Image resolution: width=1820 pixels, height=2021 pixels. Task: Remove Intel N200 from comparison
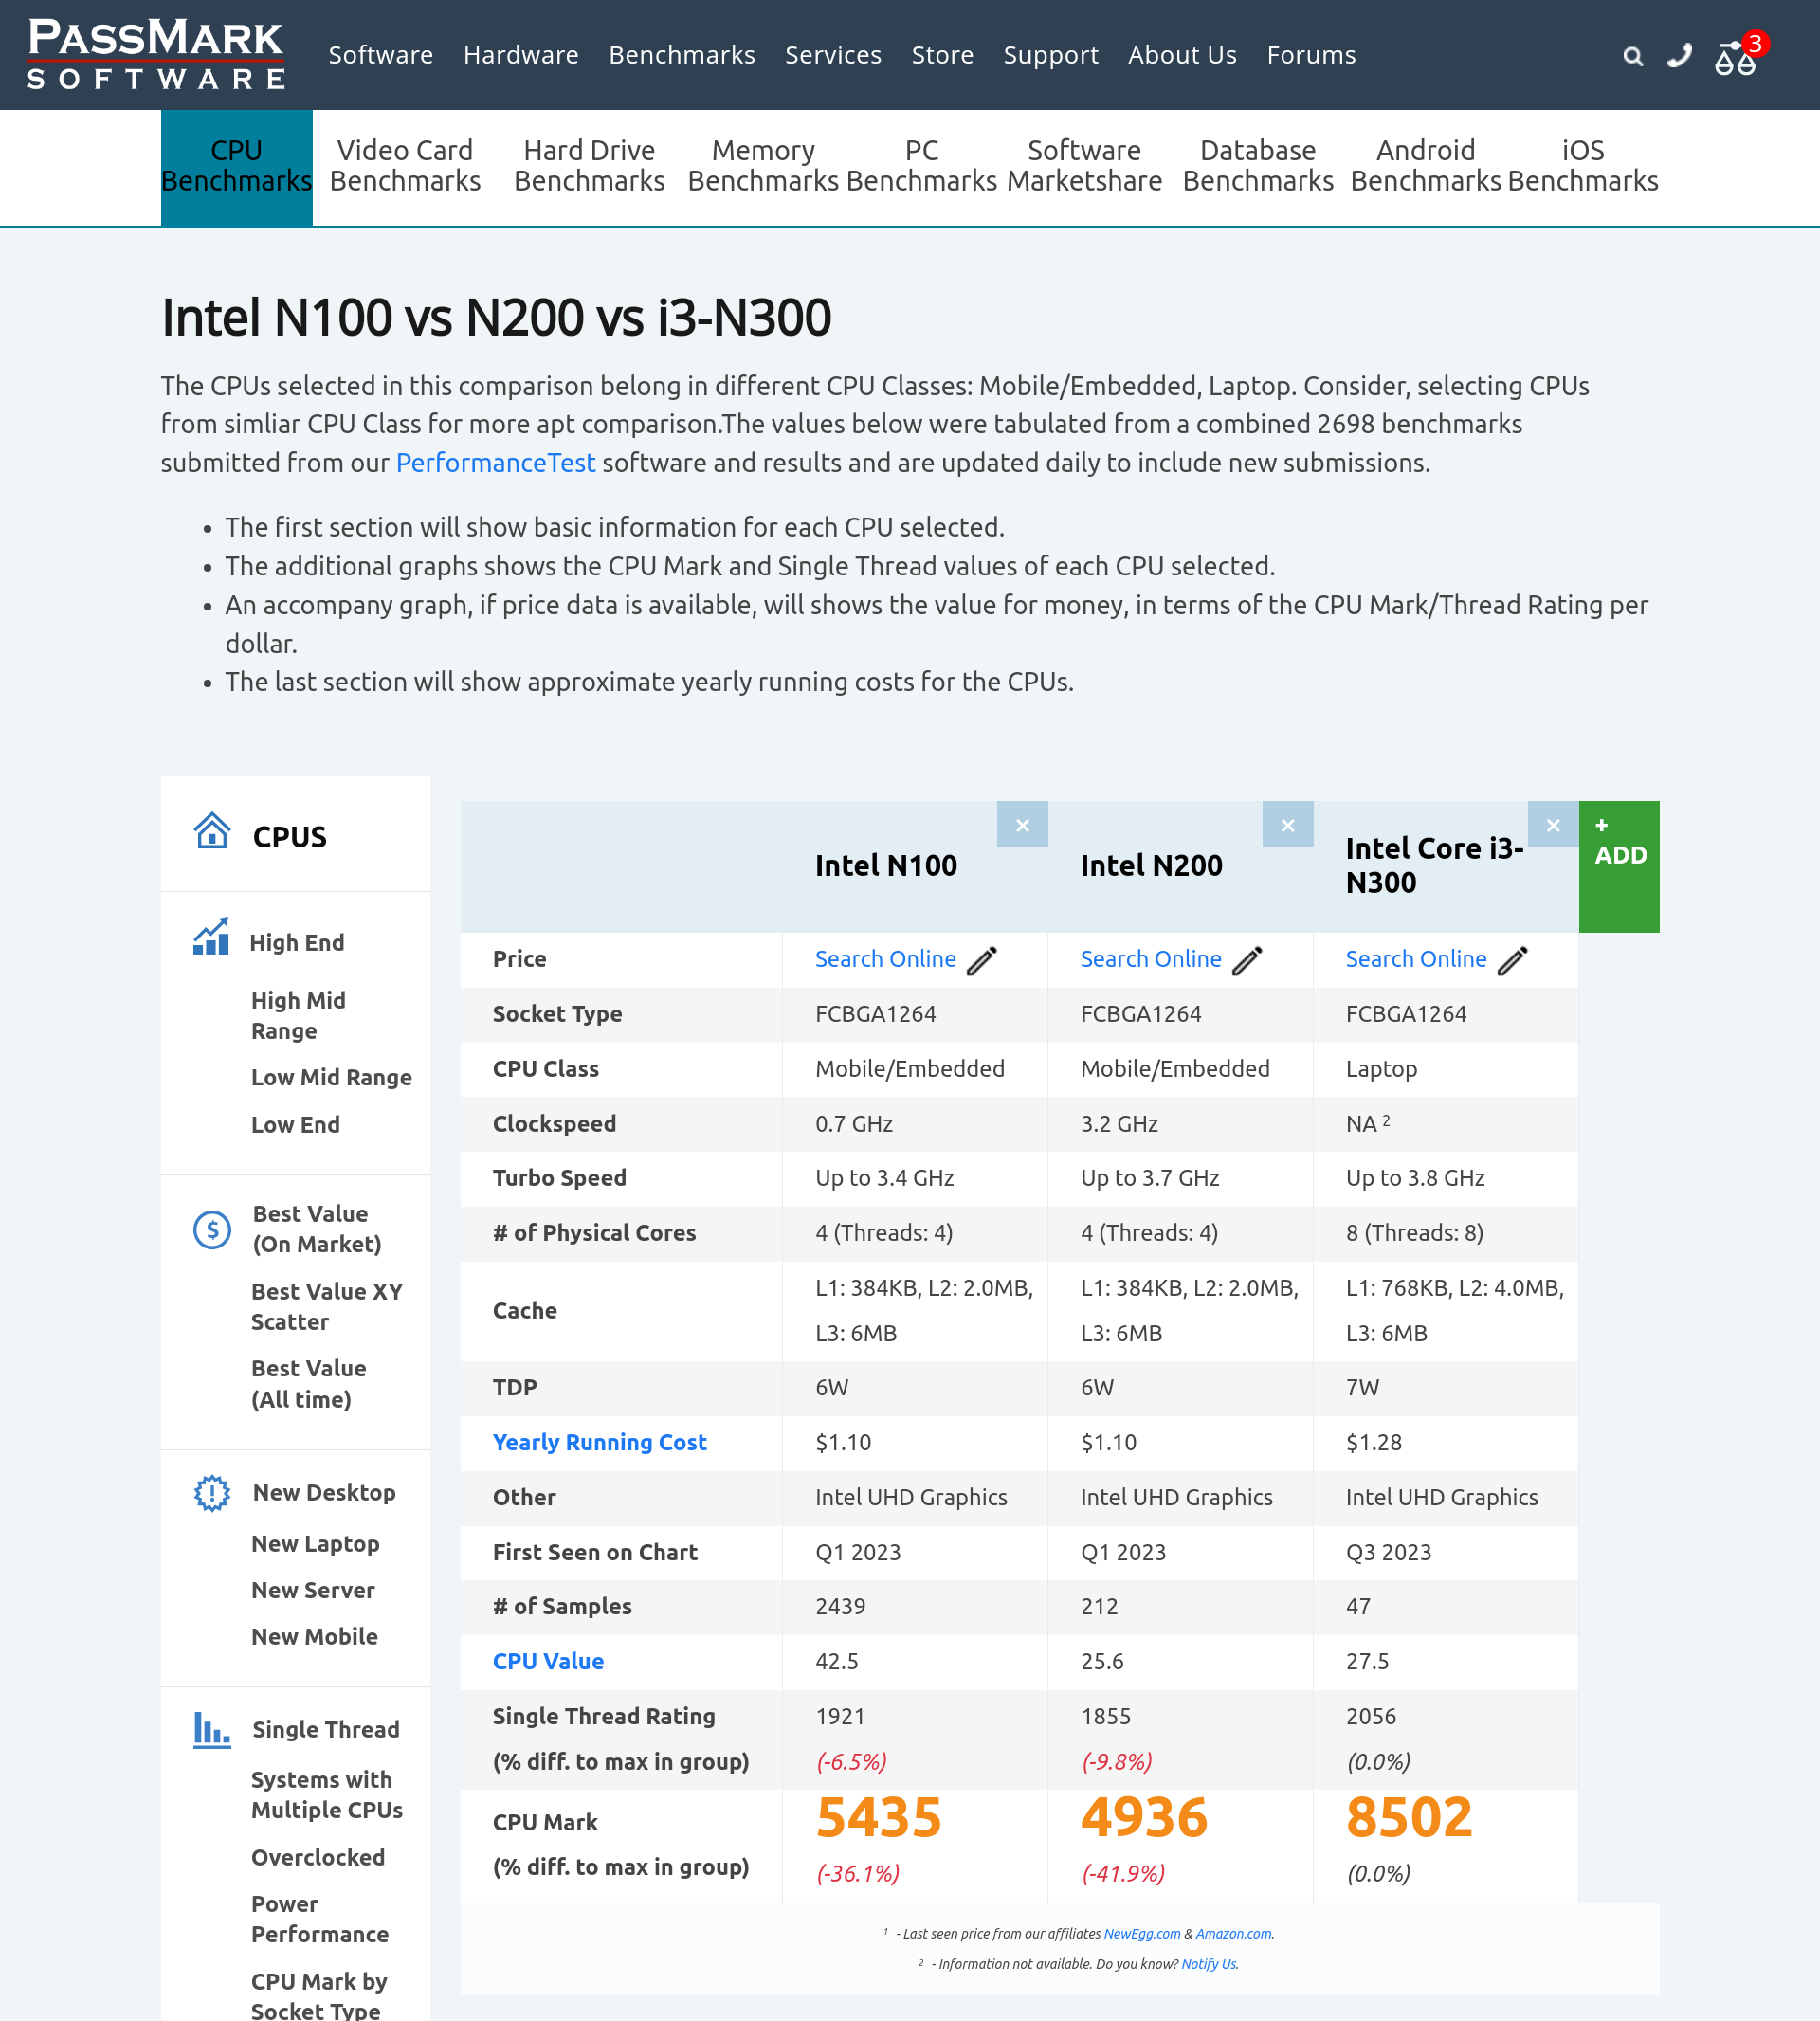[x=1287, y=825]
